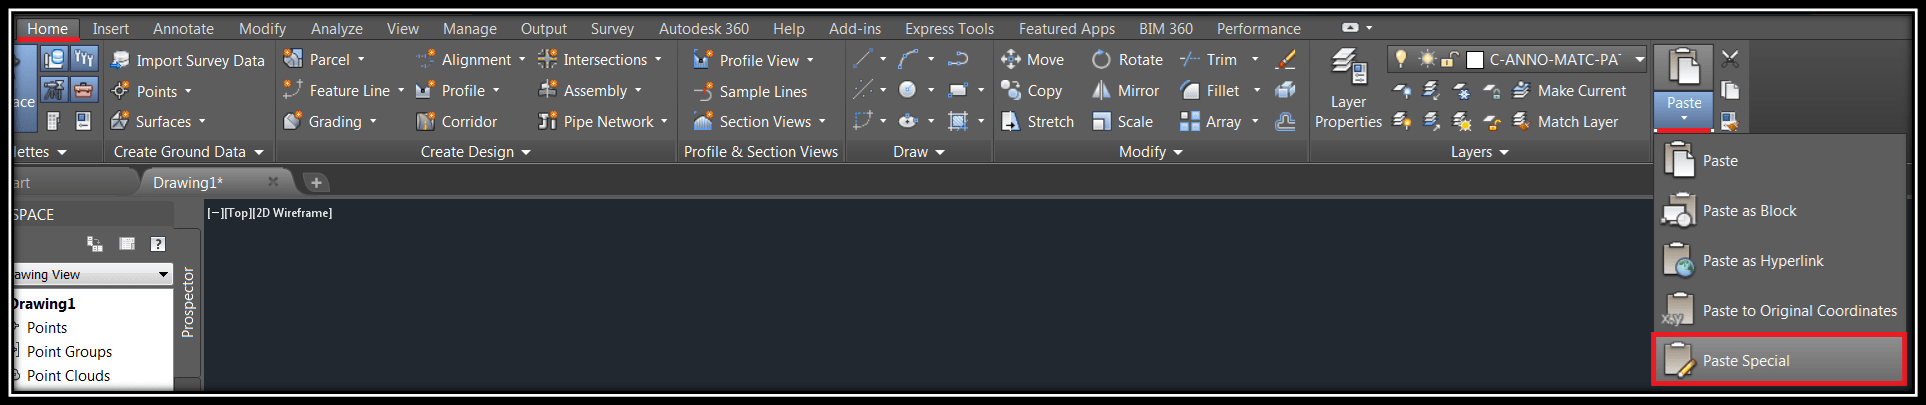Select the Circle draw tool

pos(908,90)
